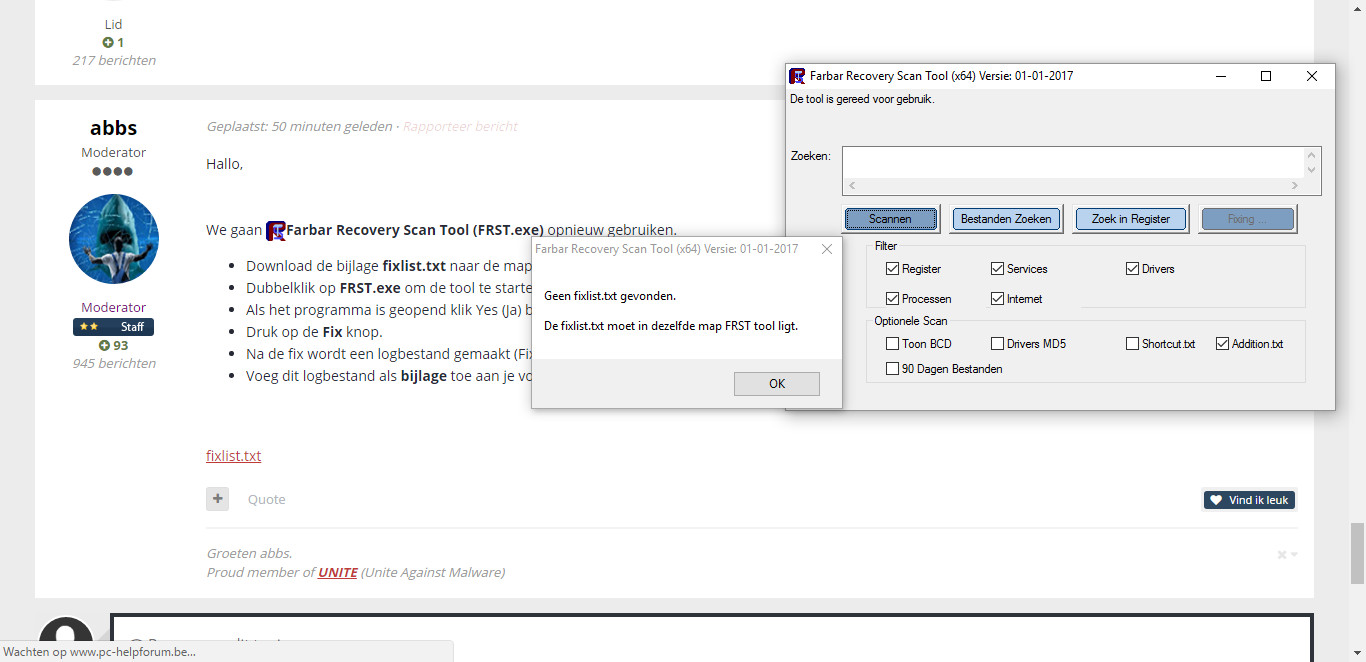Maximize the Farbar Recovery Scan Tool window
The height and width of the screenshot is (662, 1366).
pos(1266,76)
